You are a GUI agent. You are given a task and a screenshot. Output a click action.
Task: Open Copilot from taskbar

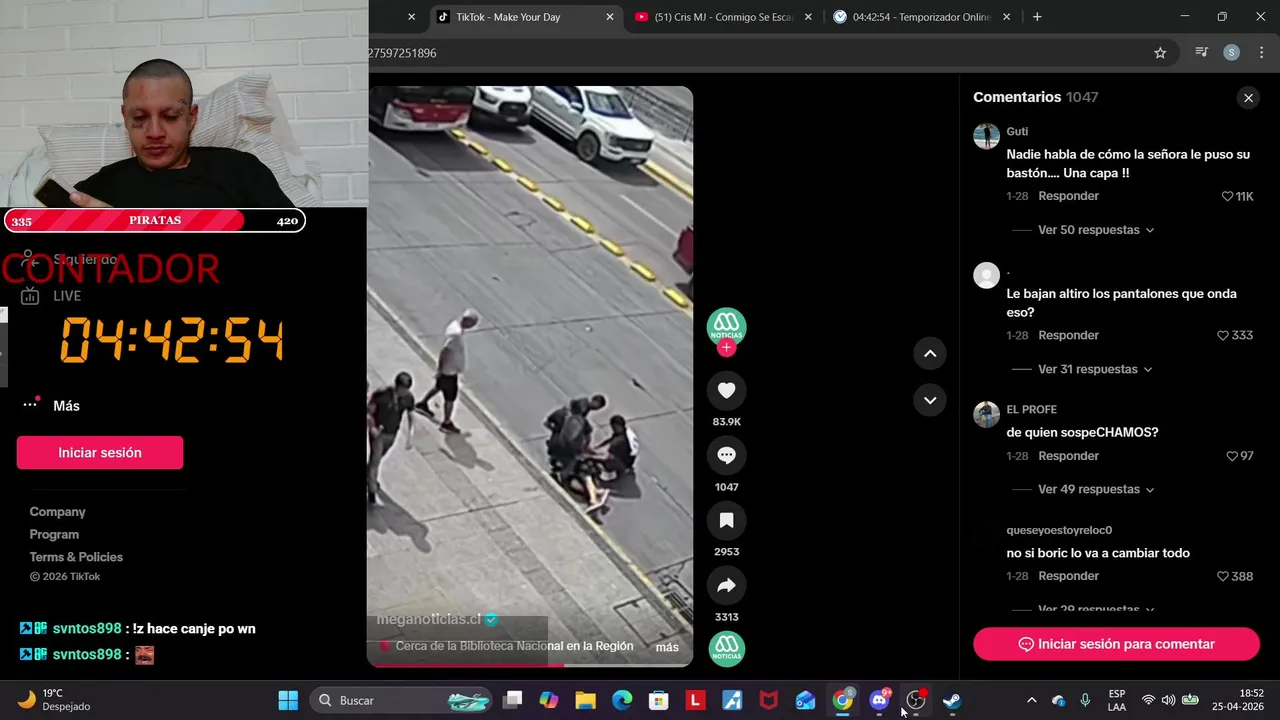(x=549, y=700)
